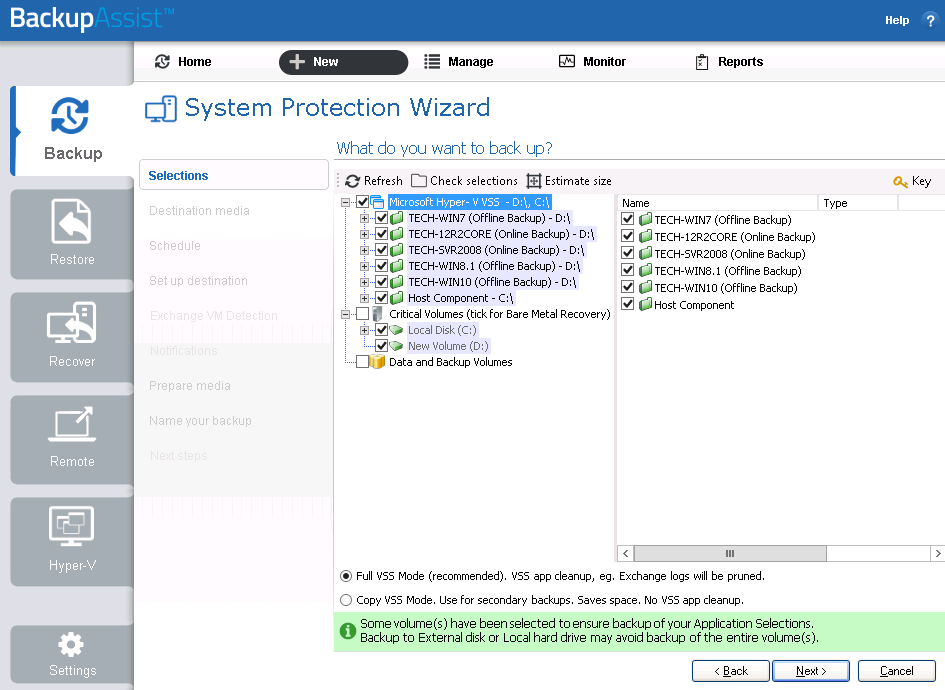
Task: Click the Local Disk (C:) drive icon
Action: pyautogui.click(x=396, y=330)
